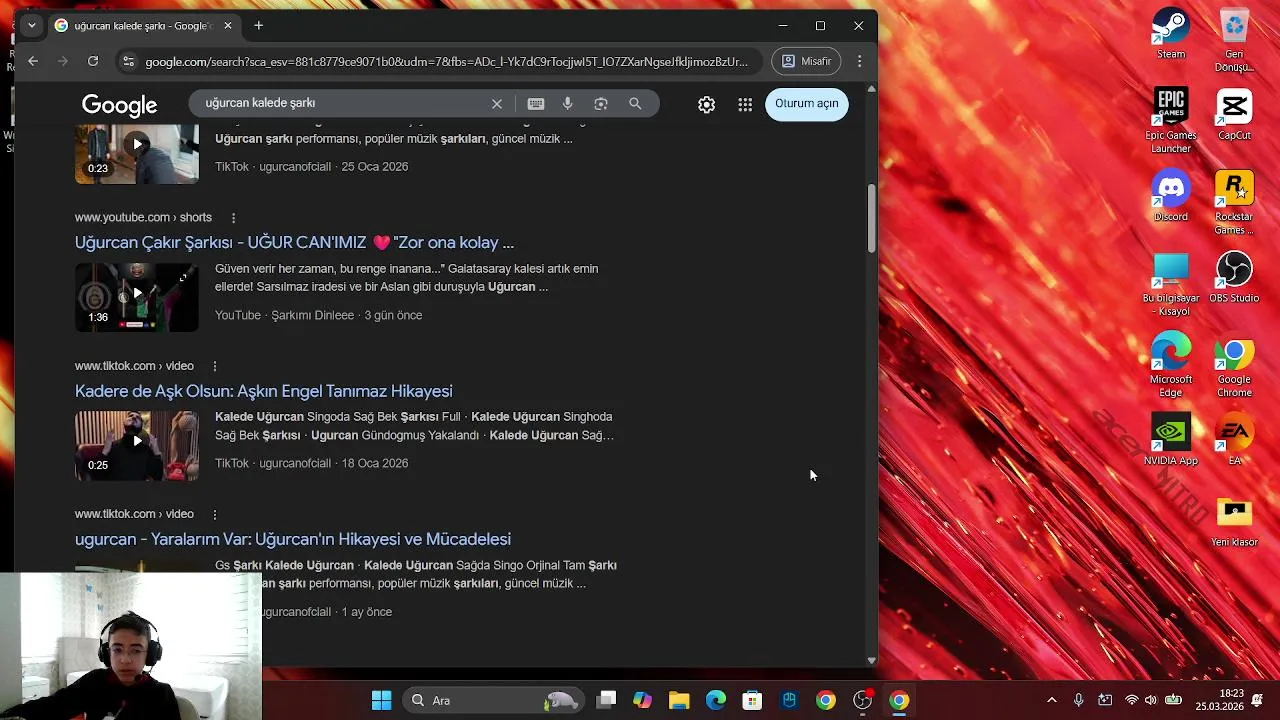
Task: Click the page vertical scrollbar thumb
Action: point(871,217)
